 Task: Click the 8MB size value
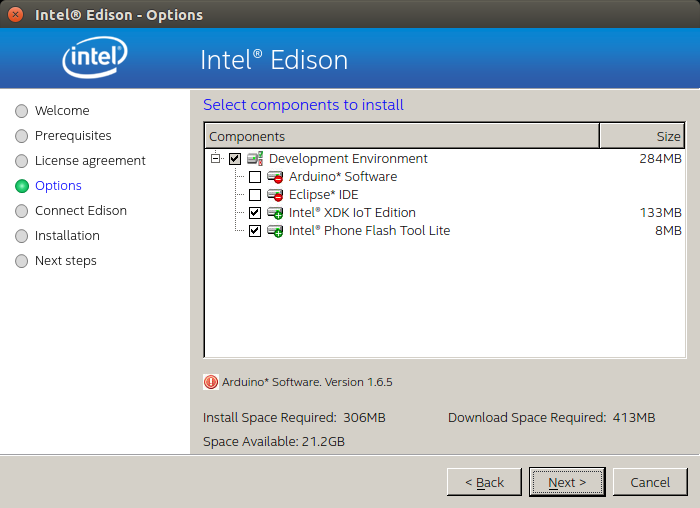(668, 231)
